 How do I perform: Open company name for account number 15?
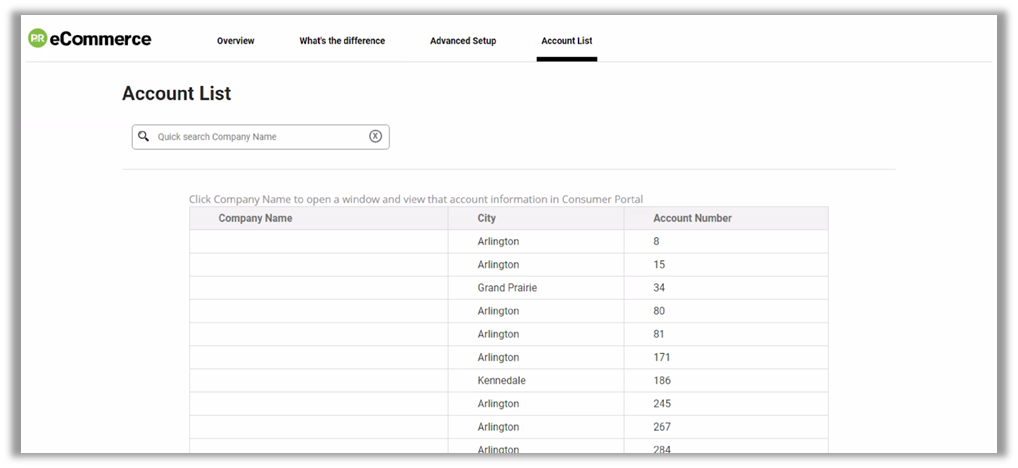(318, 265)
